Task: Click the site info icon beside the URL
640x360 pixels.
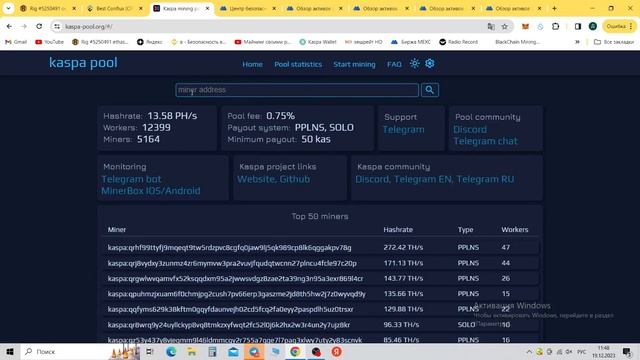Action: tap(57, 27)
